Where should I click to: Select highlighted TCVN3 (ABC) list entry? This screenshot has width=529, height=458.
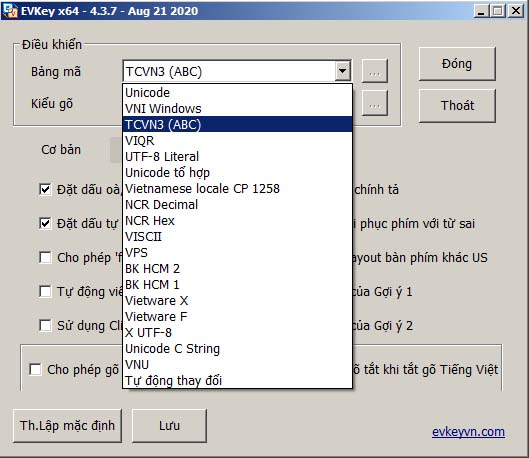tap(238, 124)
